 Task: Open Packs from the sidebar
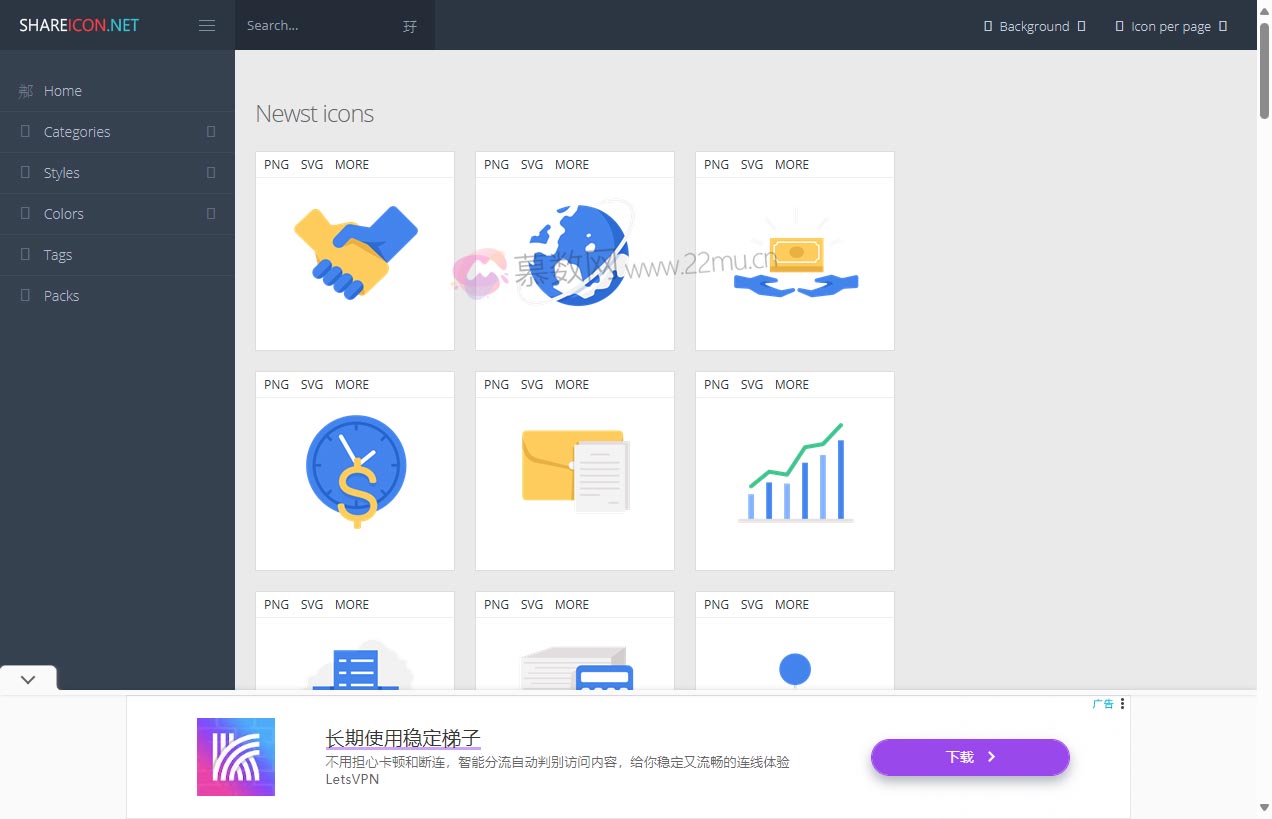61,296
